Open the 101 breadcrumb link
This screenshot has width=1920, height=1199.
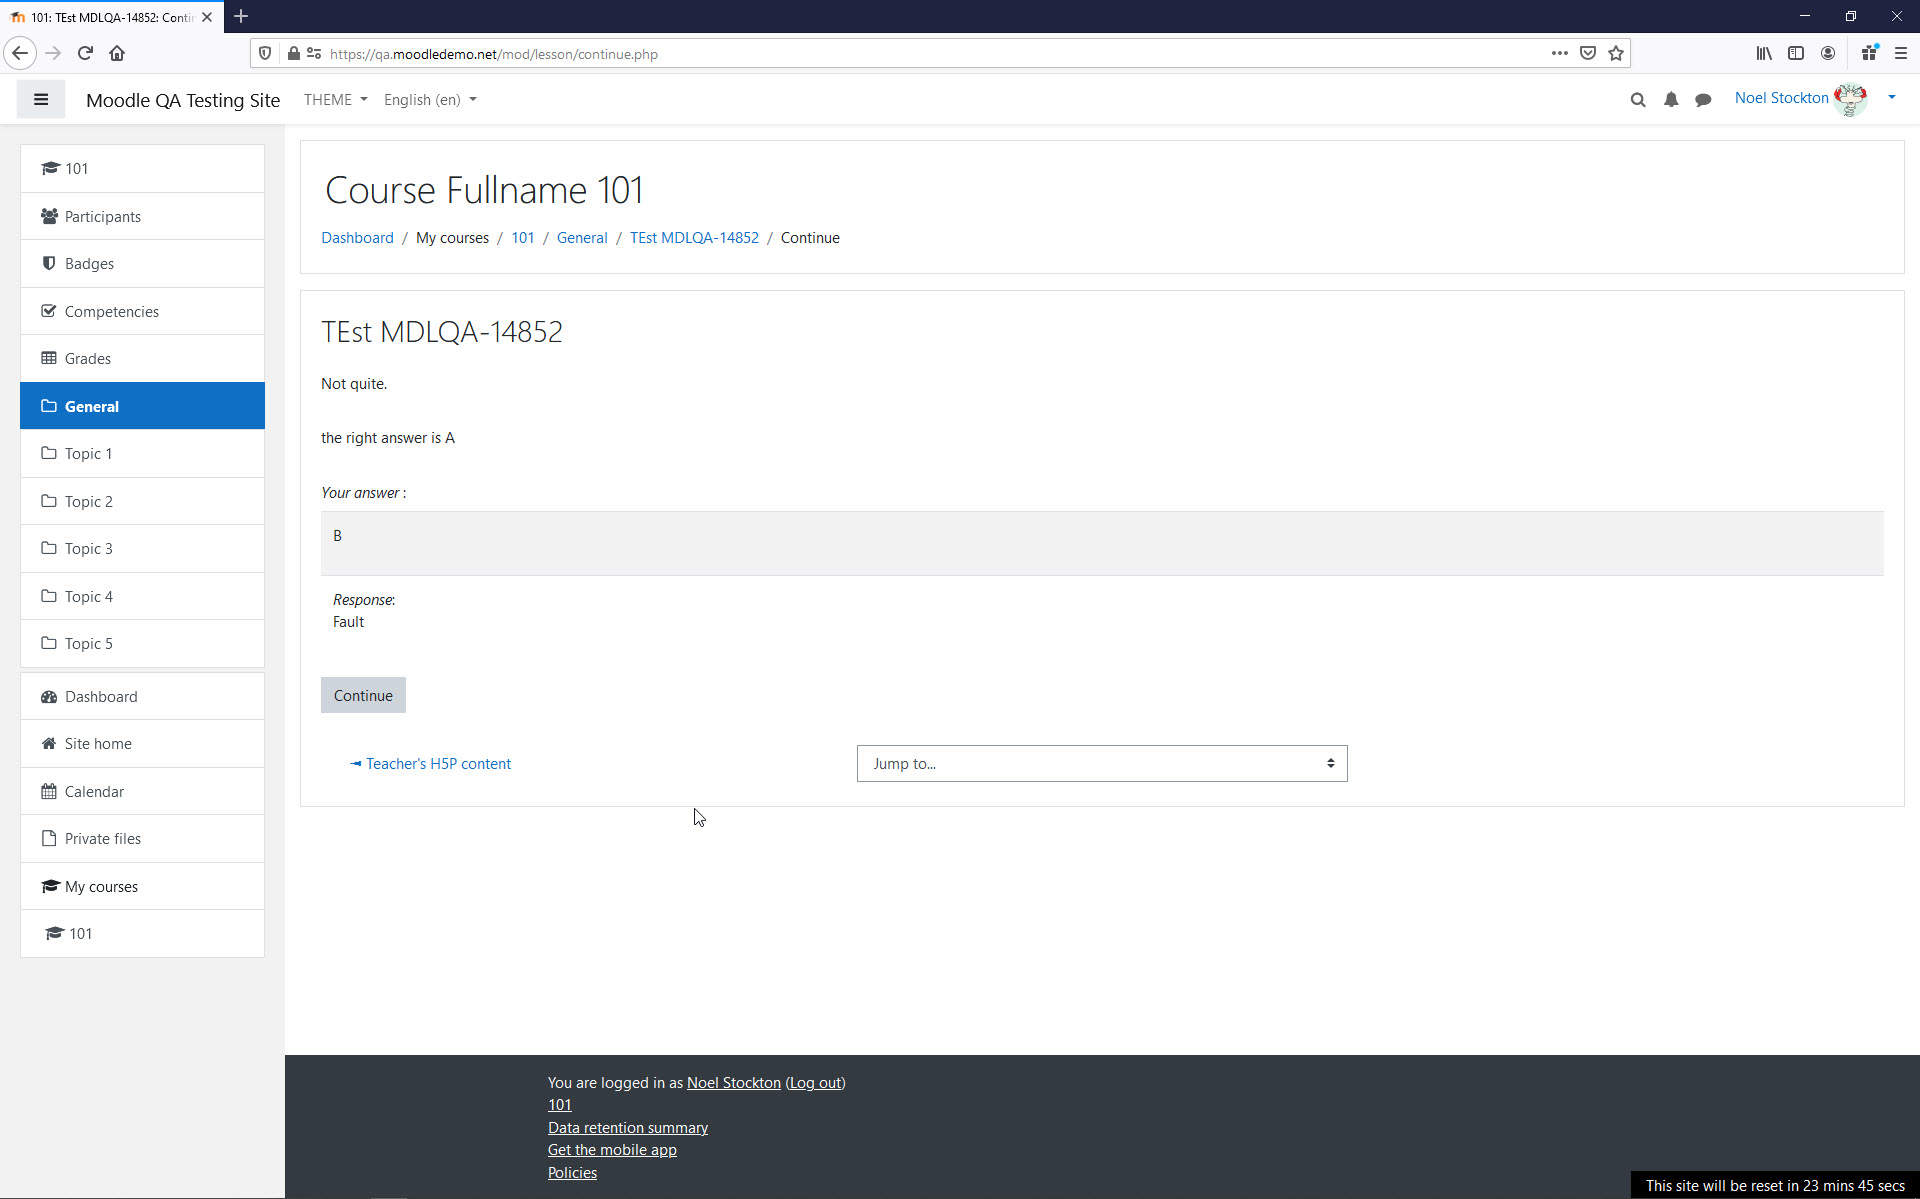point(523,238)
